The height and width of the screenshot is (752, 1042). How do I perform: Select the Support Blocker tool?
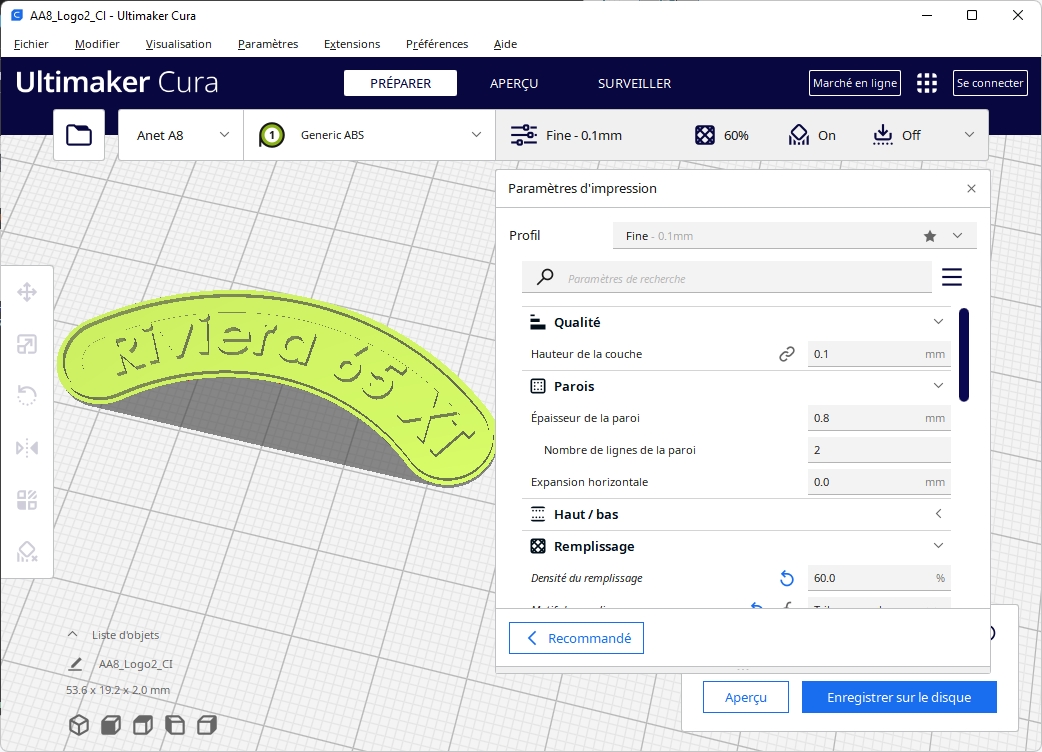[x=27, y=552]
